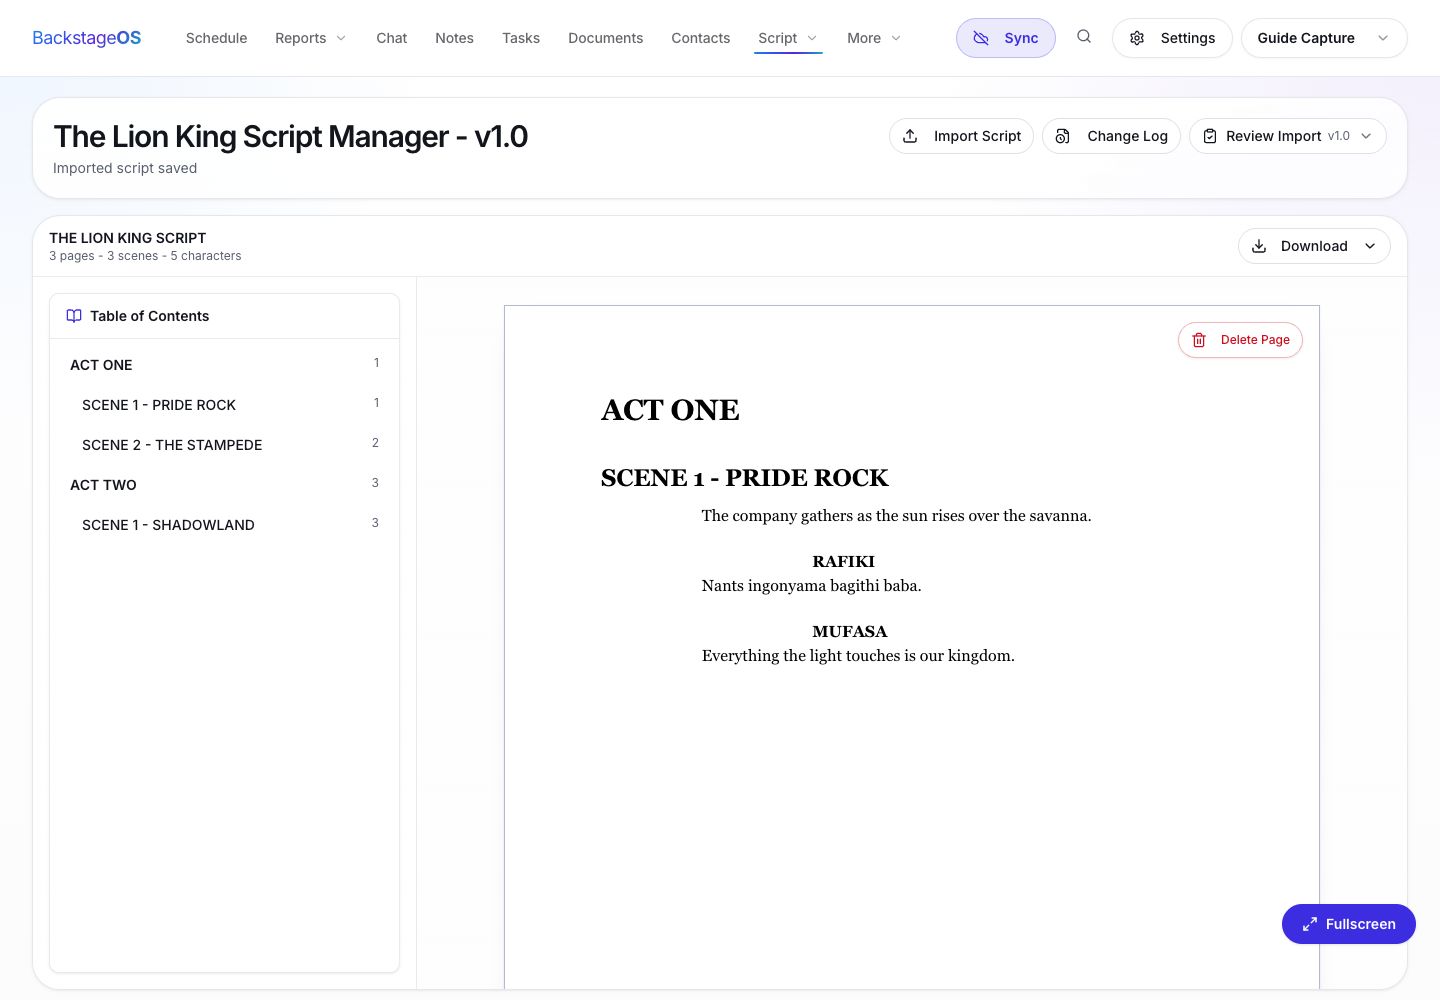Screen dimensions: 1440x1000
Task: Expand the Review Import v1.0 chevron
Action: (x=1367, y=136)
